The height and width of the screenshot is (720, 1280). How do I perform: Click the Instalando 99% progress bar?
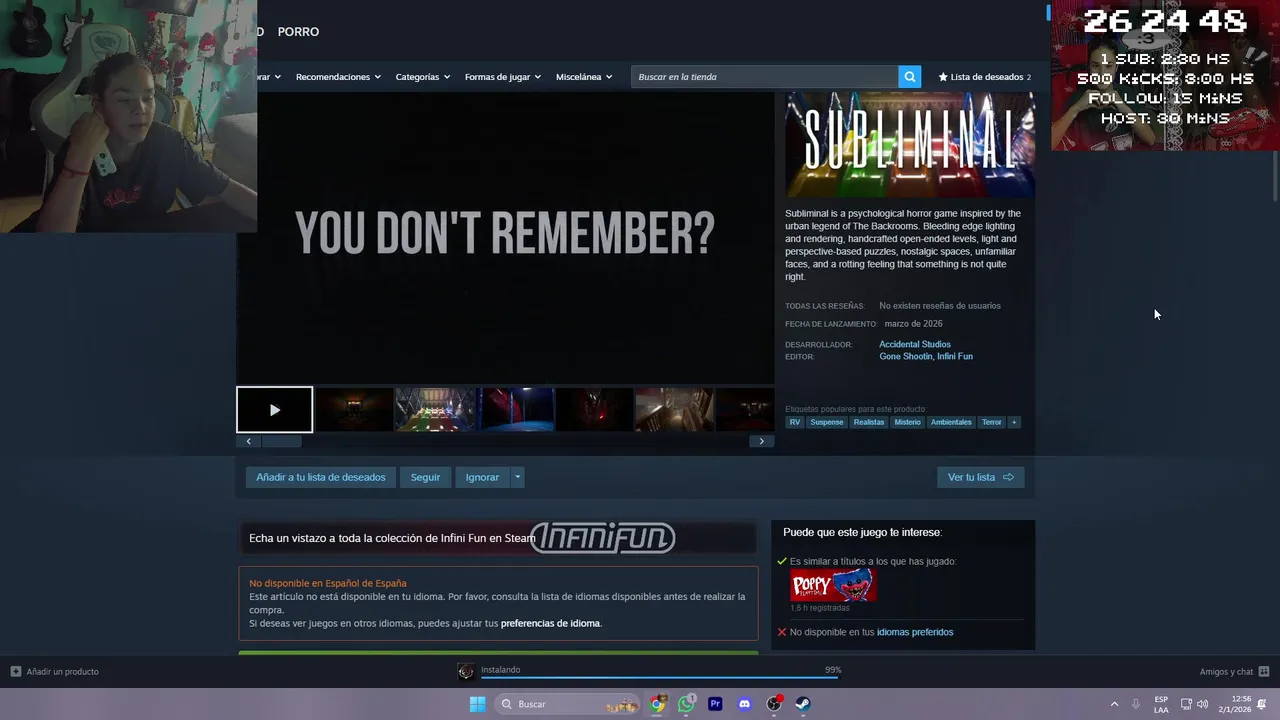click(660, 677)
